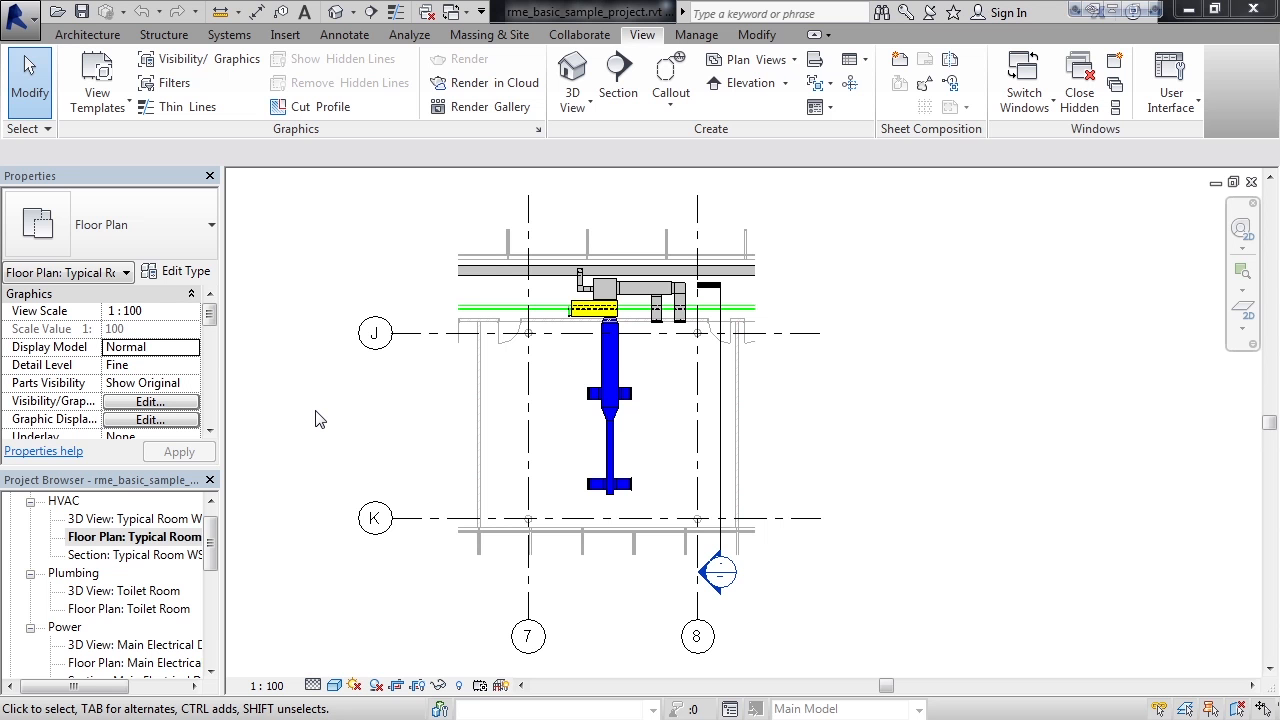Click the favorites star icon in title bar
The height and width of the screenshot is (720, 1280).
(x=954, y=12)
